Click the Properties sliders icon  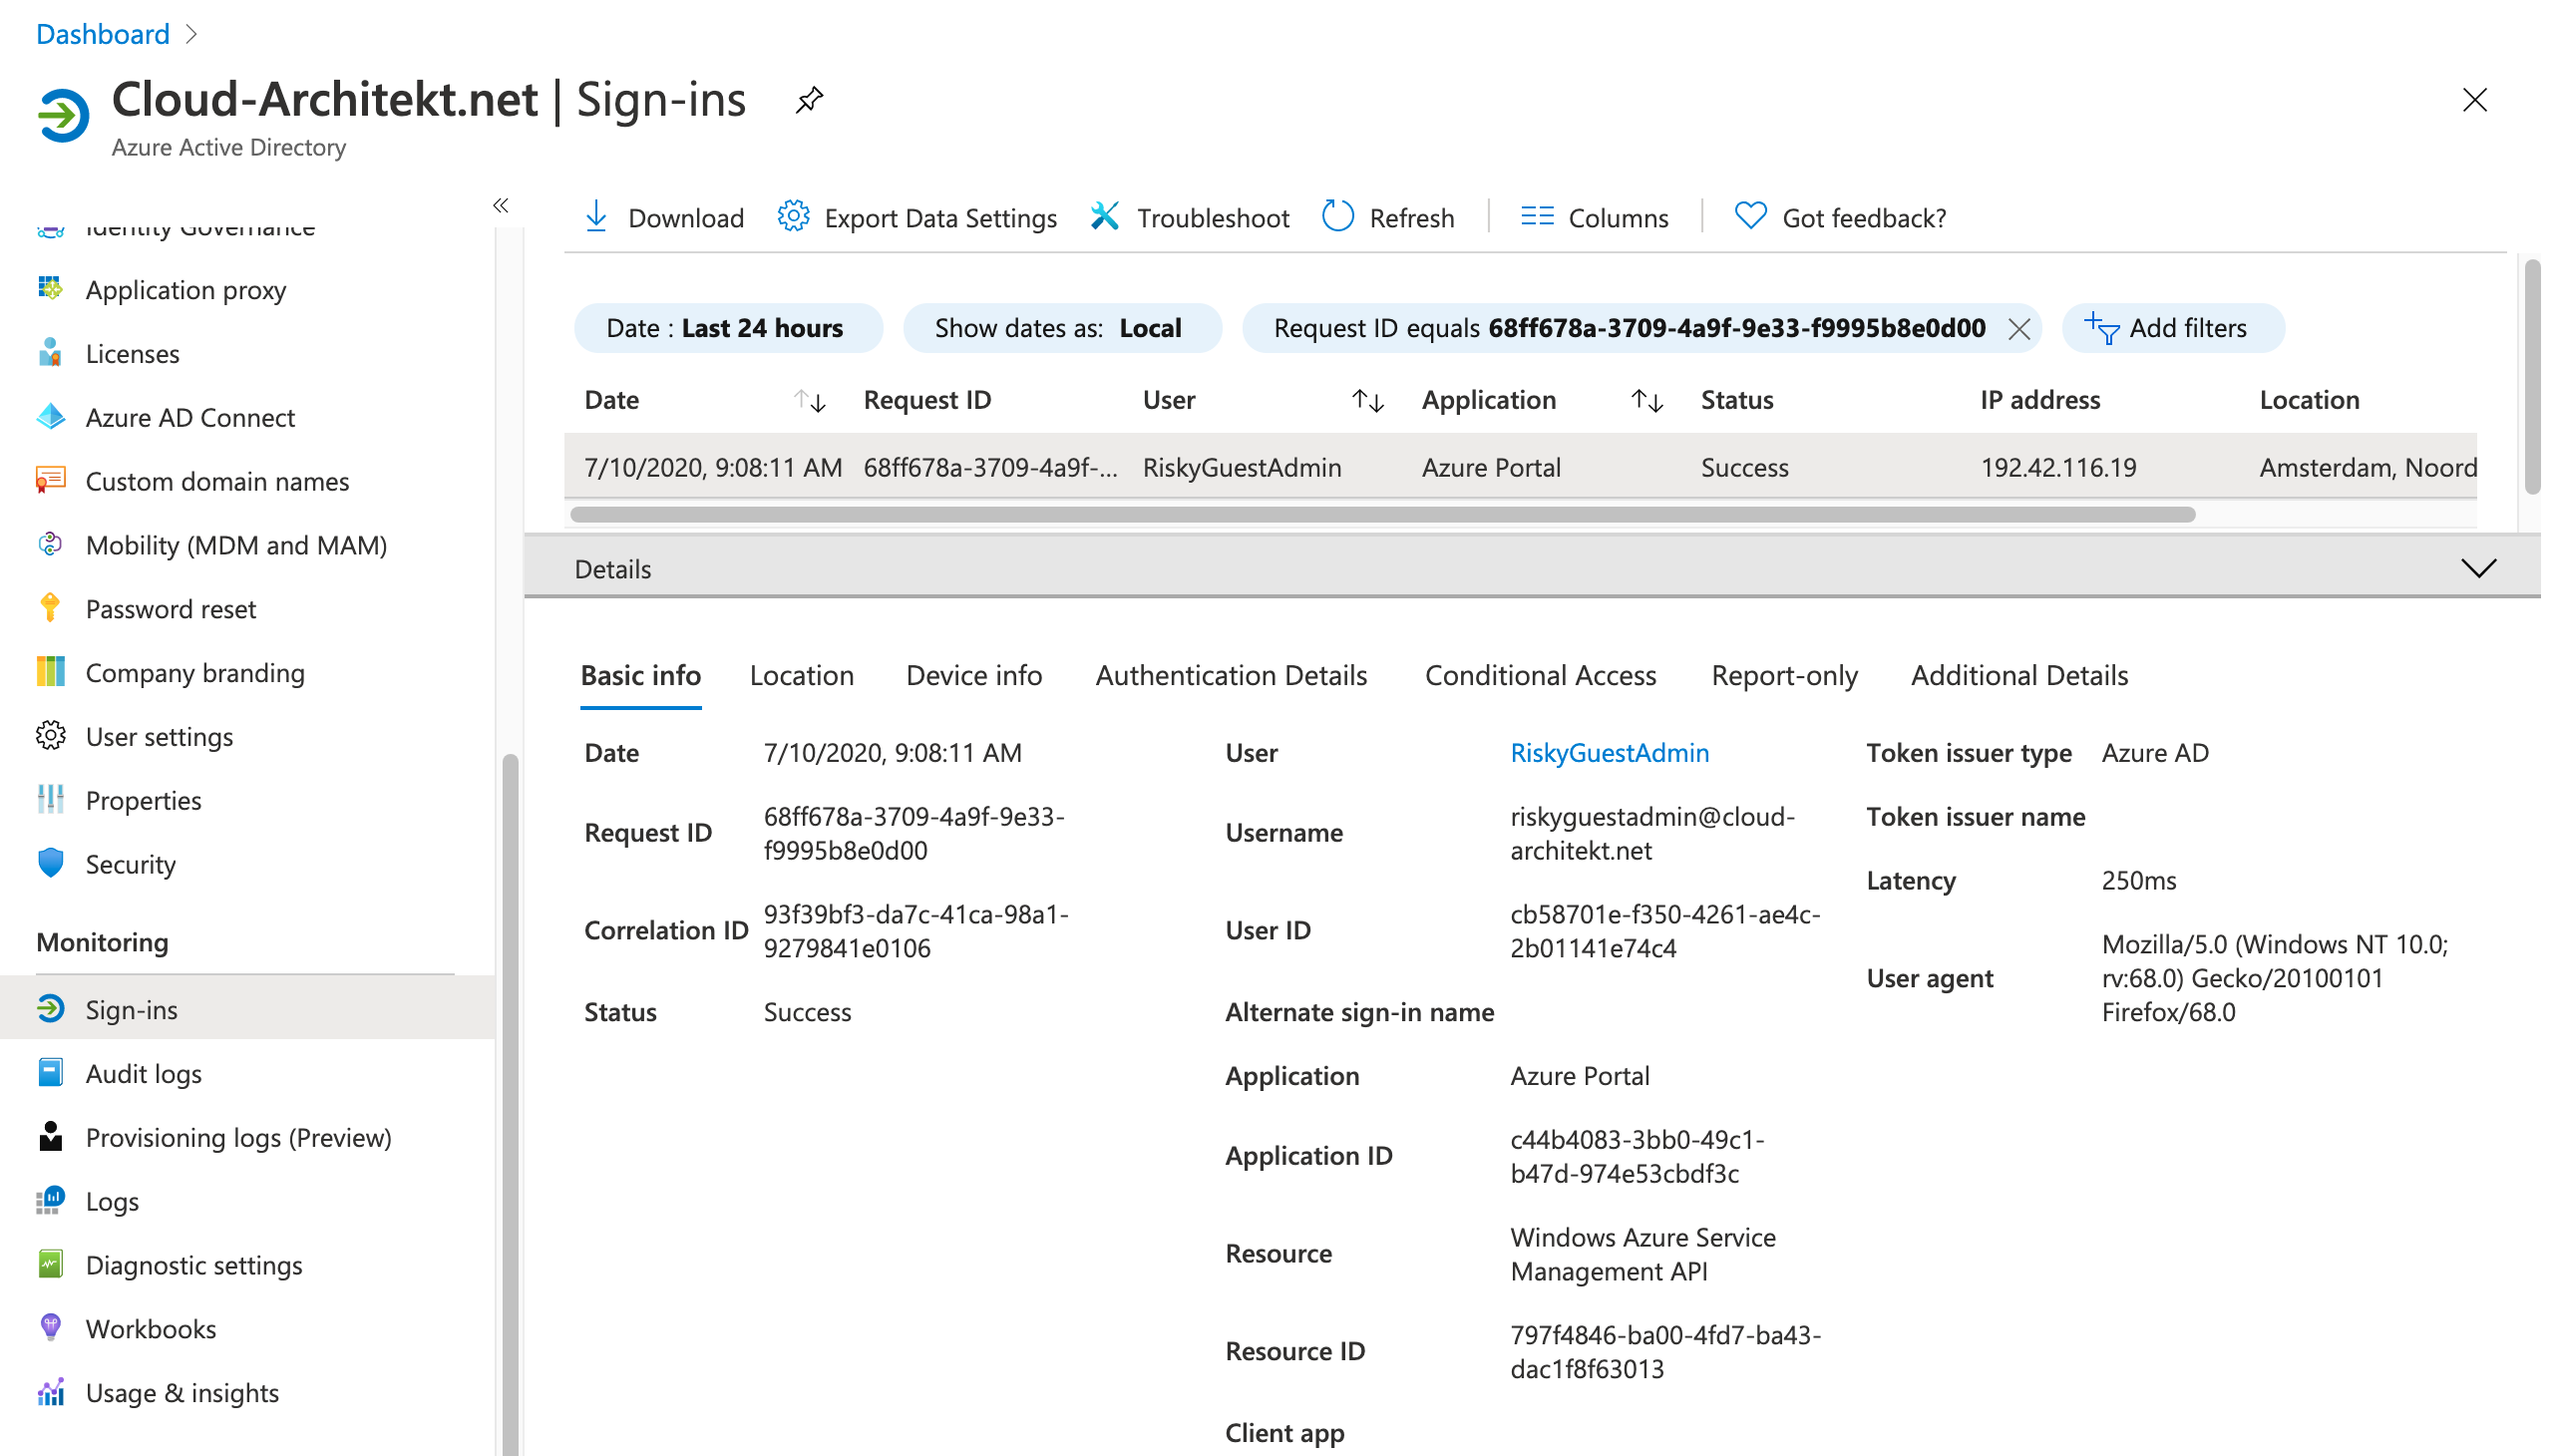point(50,800)
